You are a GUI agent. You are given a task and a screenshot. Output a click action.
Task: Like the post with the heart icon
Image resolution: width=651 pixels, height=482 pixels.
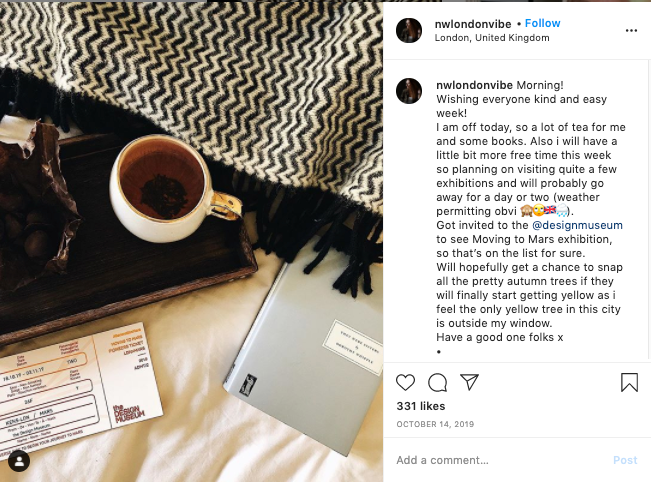click(x=405, y=382)
